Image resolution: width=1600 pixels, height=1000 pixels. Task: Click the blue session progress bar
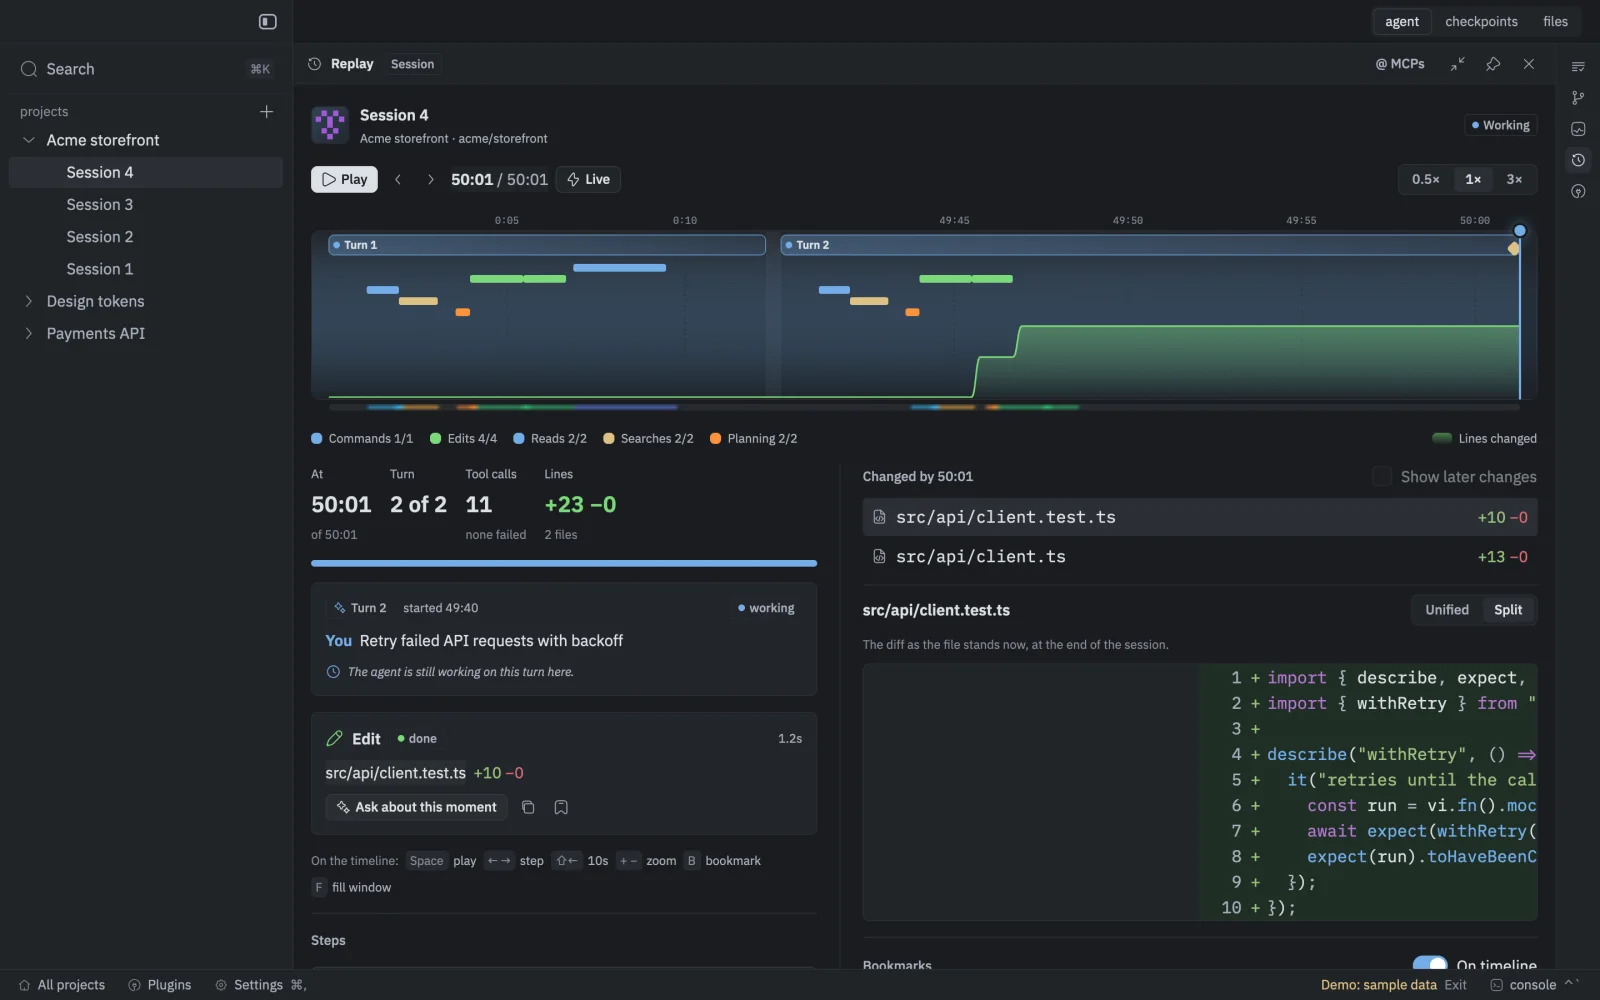564,563
